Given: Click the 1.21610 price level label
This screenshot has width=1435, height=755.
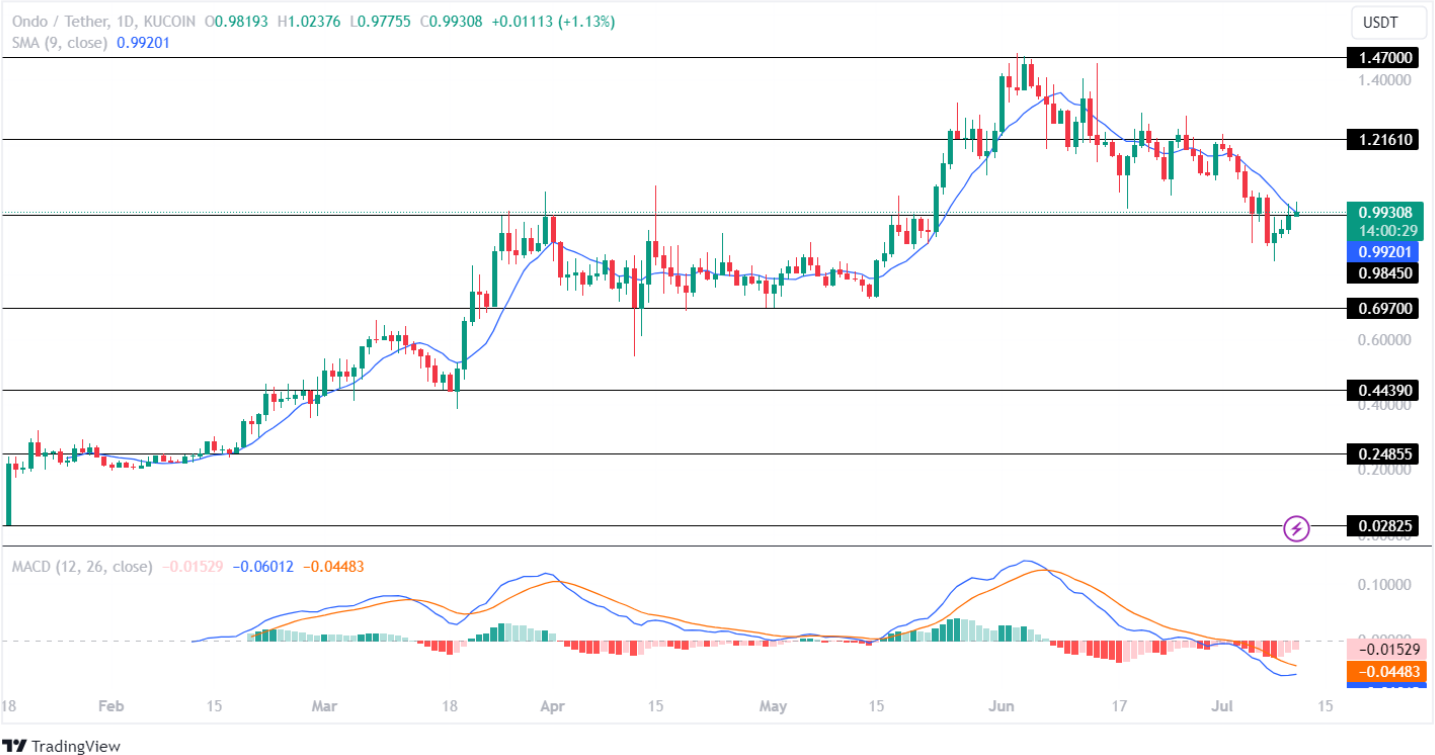Looking at the screenshot, I should click(1385, 140).
